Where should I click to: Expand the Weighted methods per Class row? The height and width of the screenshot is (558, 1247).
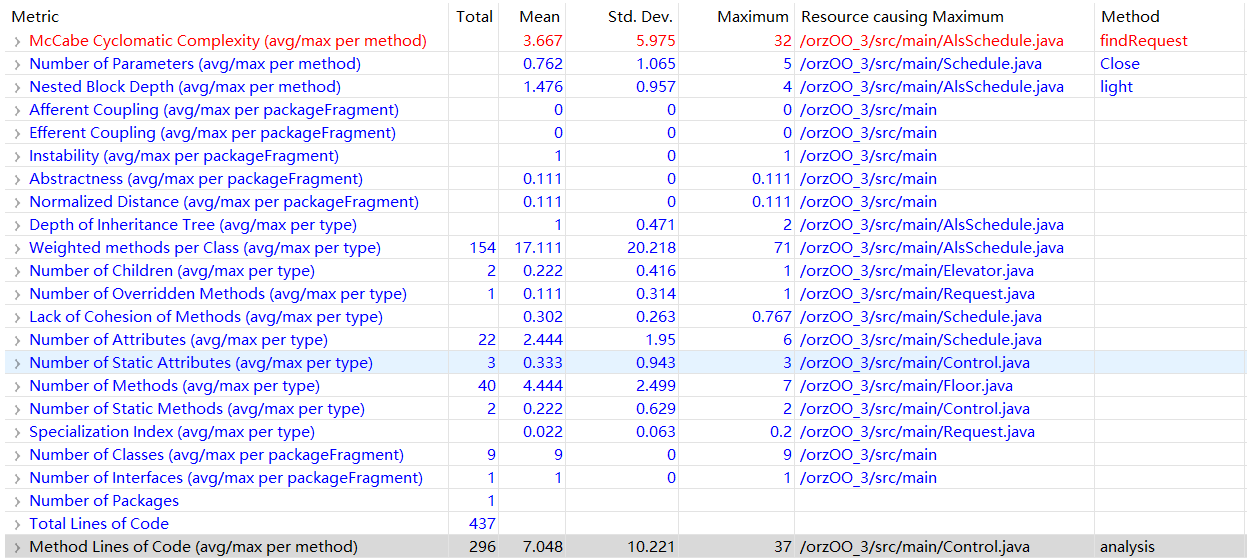pos(17,248)
